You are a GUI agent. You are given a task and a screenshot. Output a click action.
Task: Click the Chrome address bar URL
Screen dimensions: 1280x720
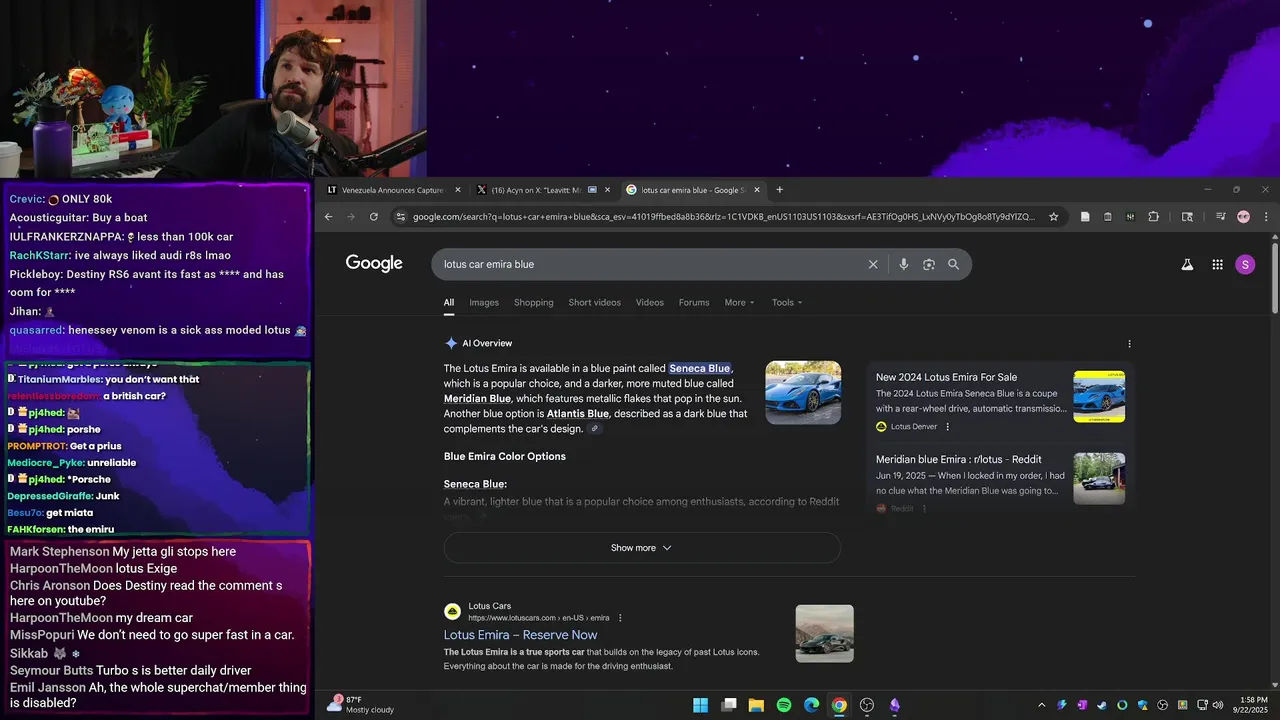pos(724,217)
